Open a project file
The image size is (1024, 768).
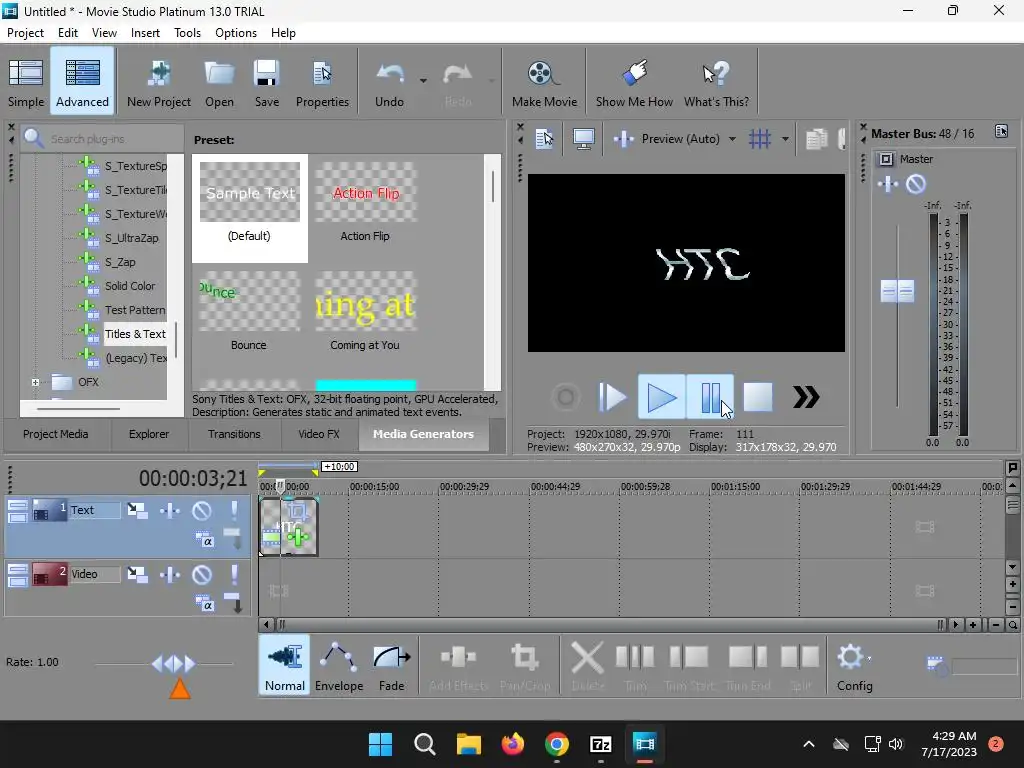(x=219, y=82)
